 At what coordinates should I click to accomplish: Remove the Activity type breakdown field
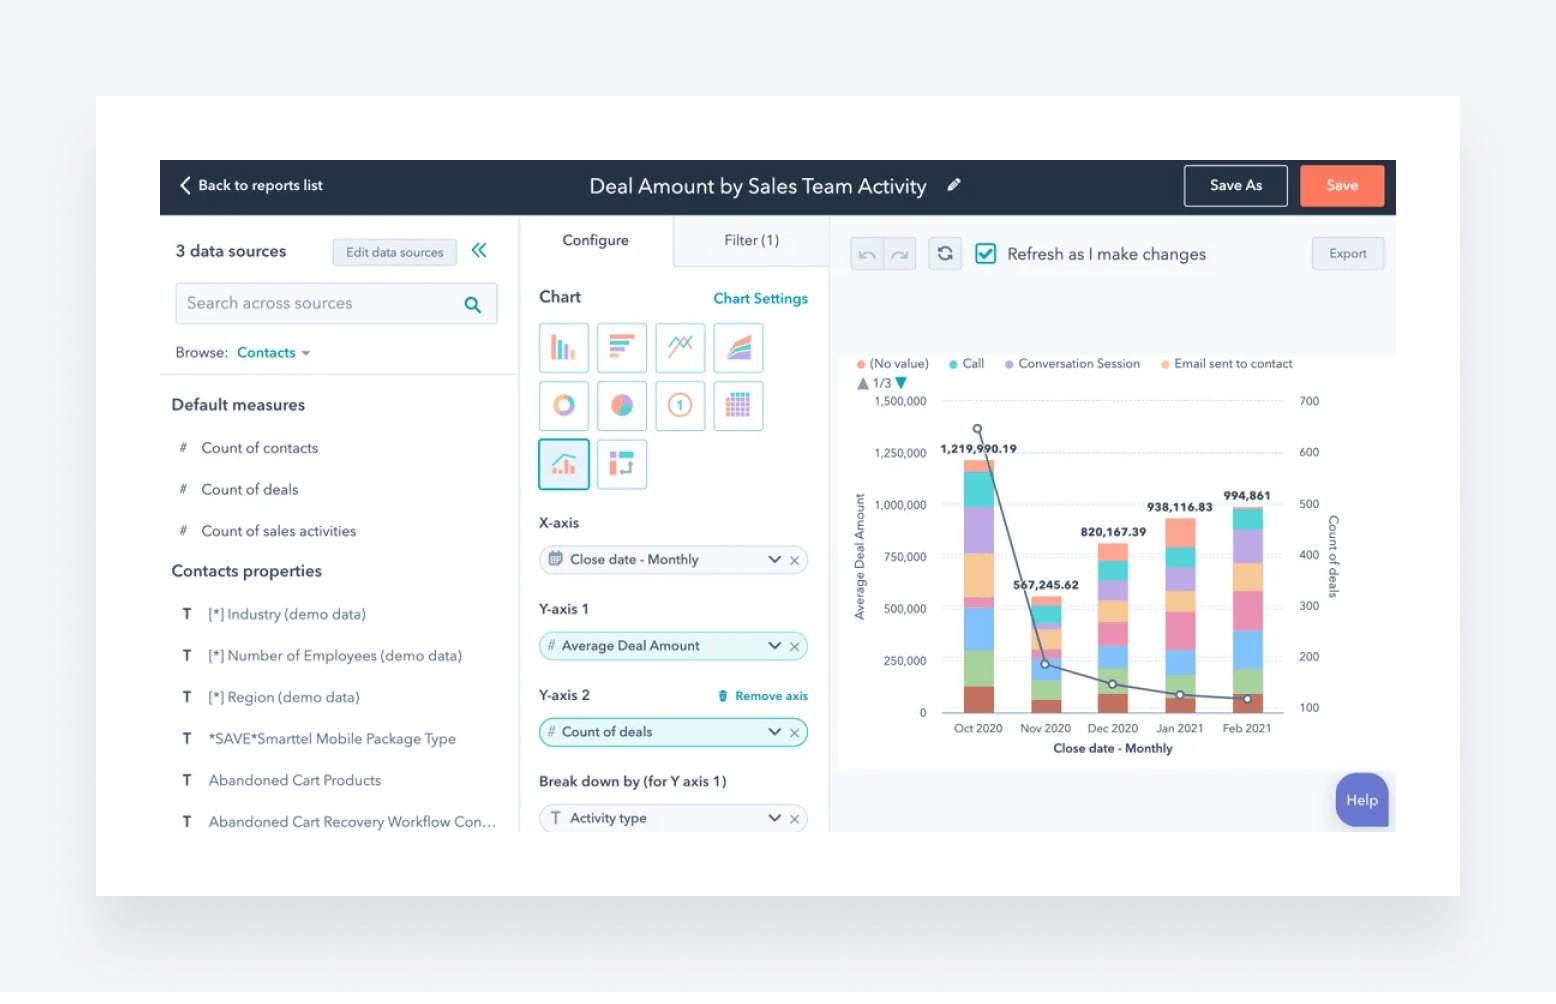[795, 819]
